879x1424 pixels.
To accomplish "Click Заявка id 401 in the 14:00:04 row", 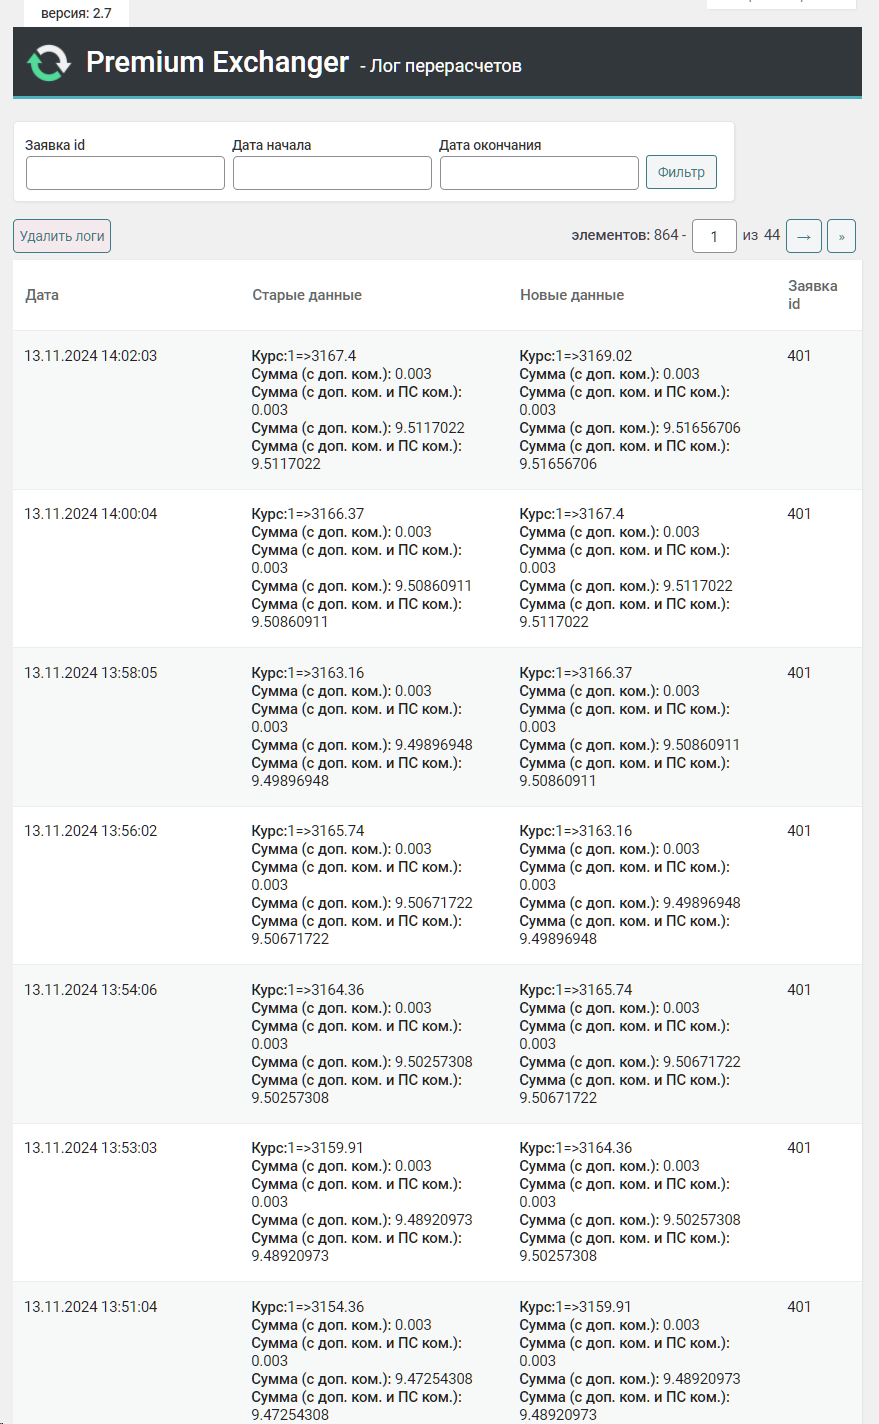I will click(799, 514).
